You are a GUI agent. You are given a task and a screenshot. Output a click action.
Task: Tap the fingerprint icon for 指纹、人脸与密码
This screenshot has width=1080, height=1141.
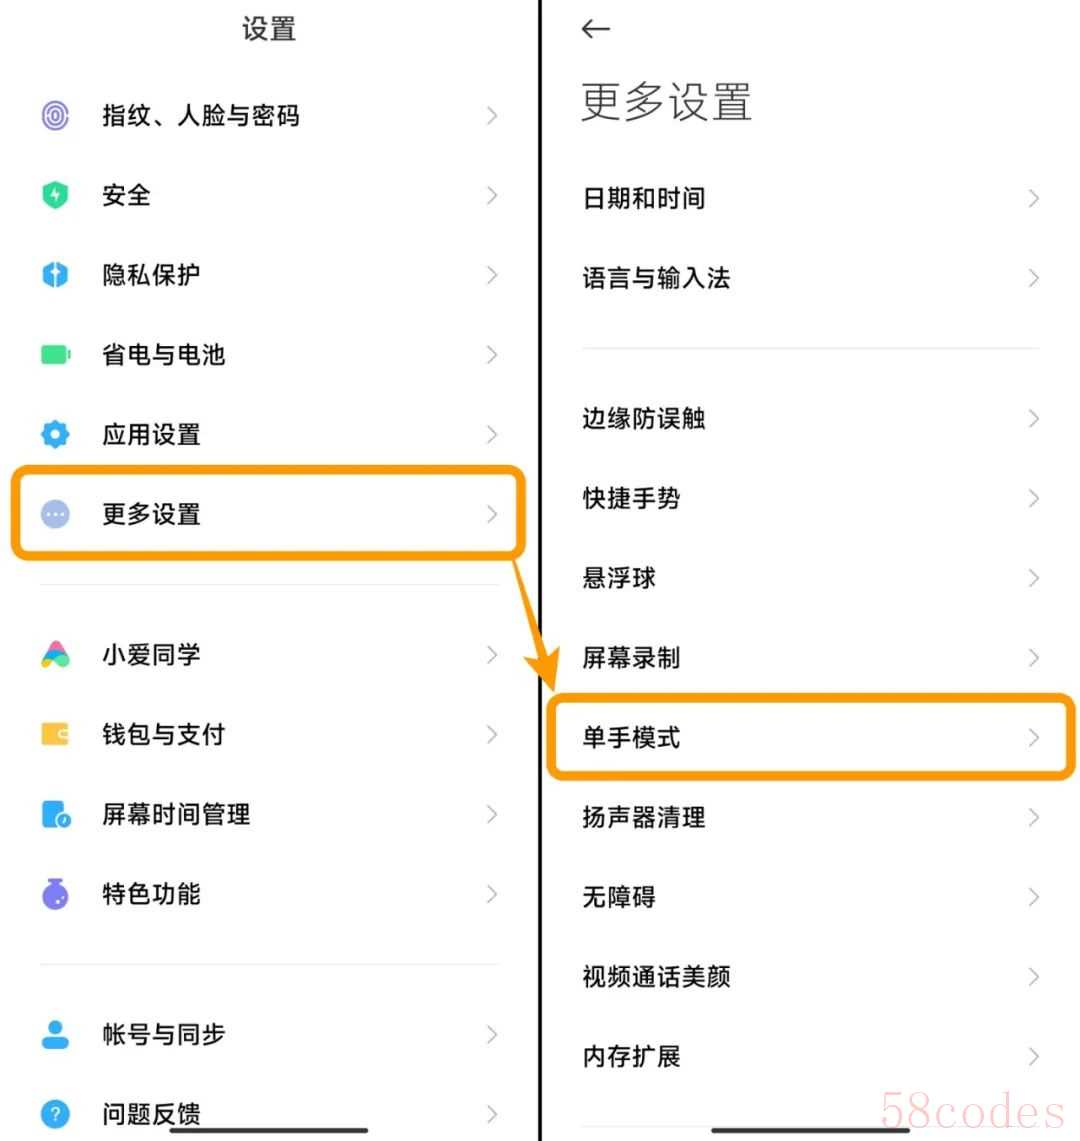[55, 116]
